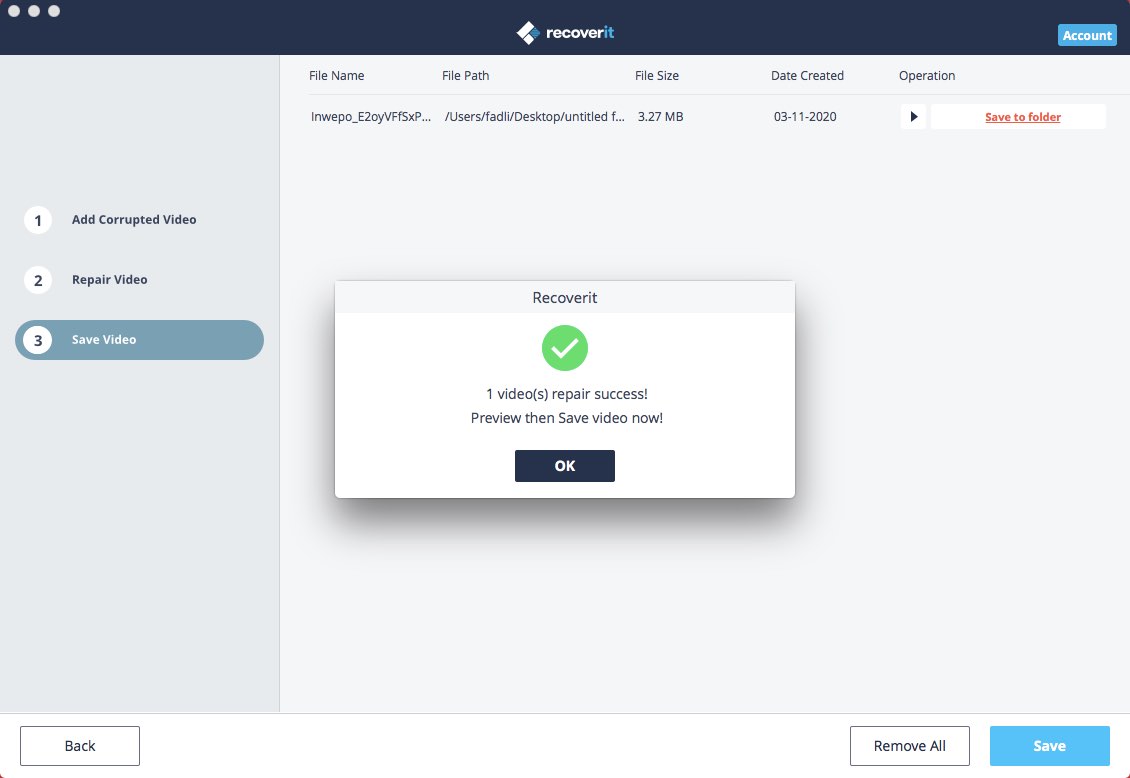
Task: Select step 1 Add Corrupted Video
Action: (x=139, y=220)
